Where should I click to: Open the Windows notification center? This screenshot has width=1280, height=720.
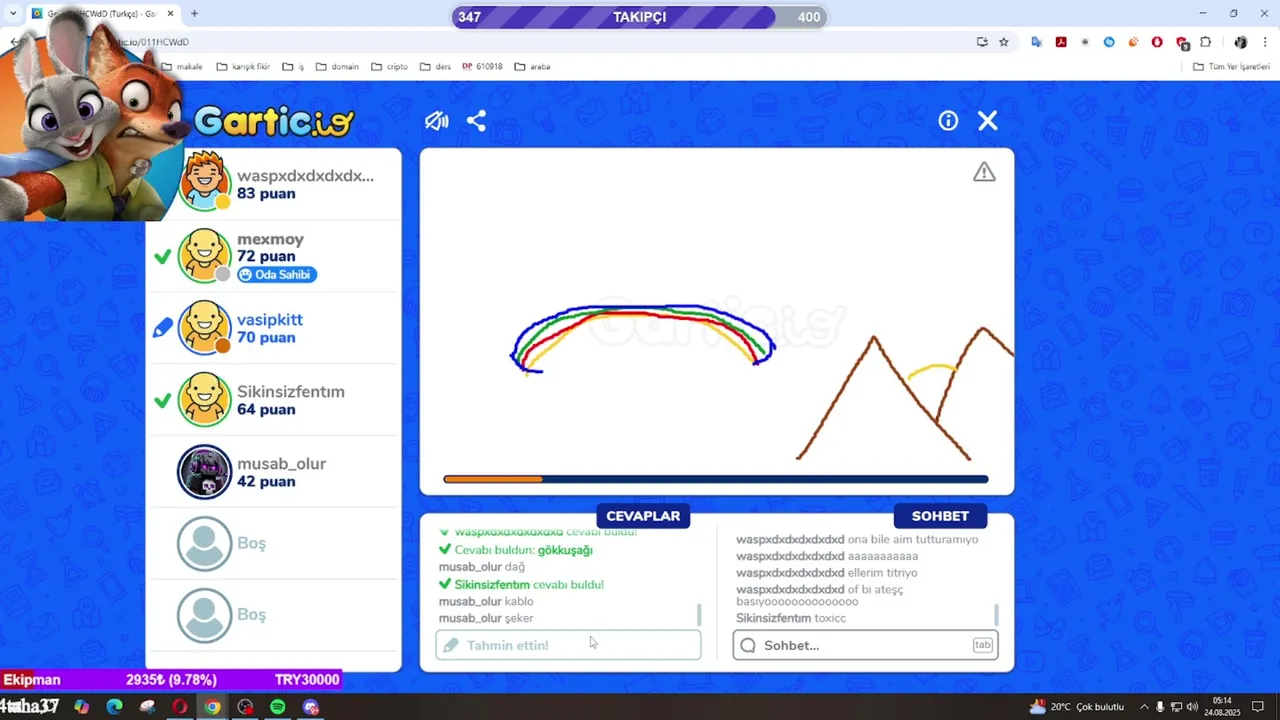(x=1258, y=707)
